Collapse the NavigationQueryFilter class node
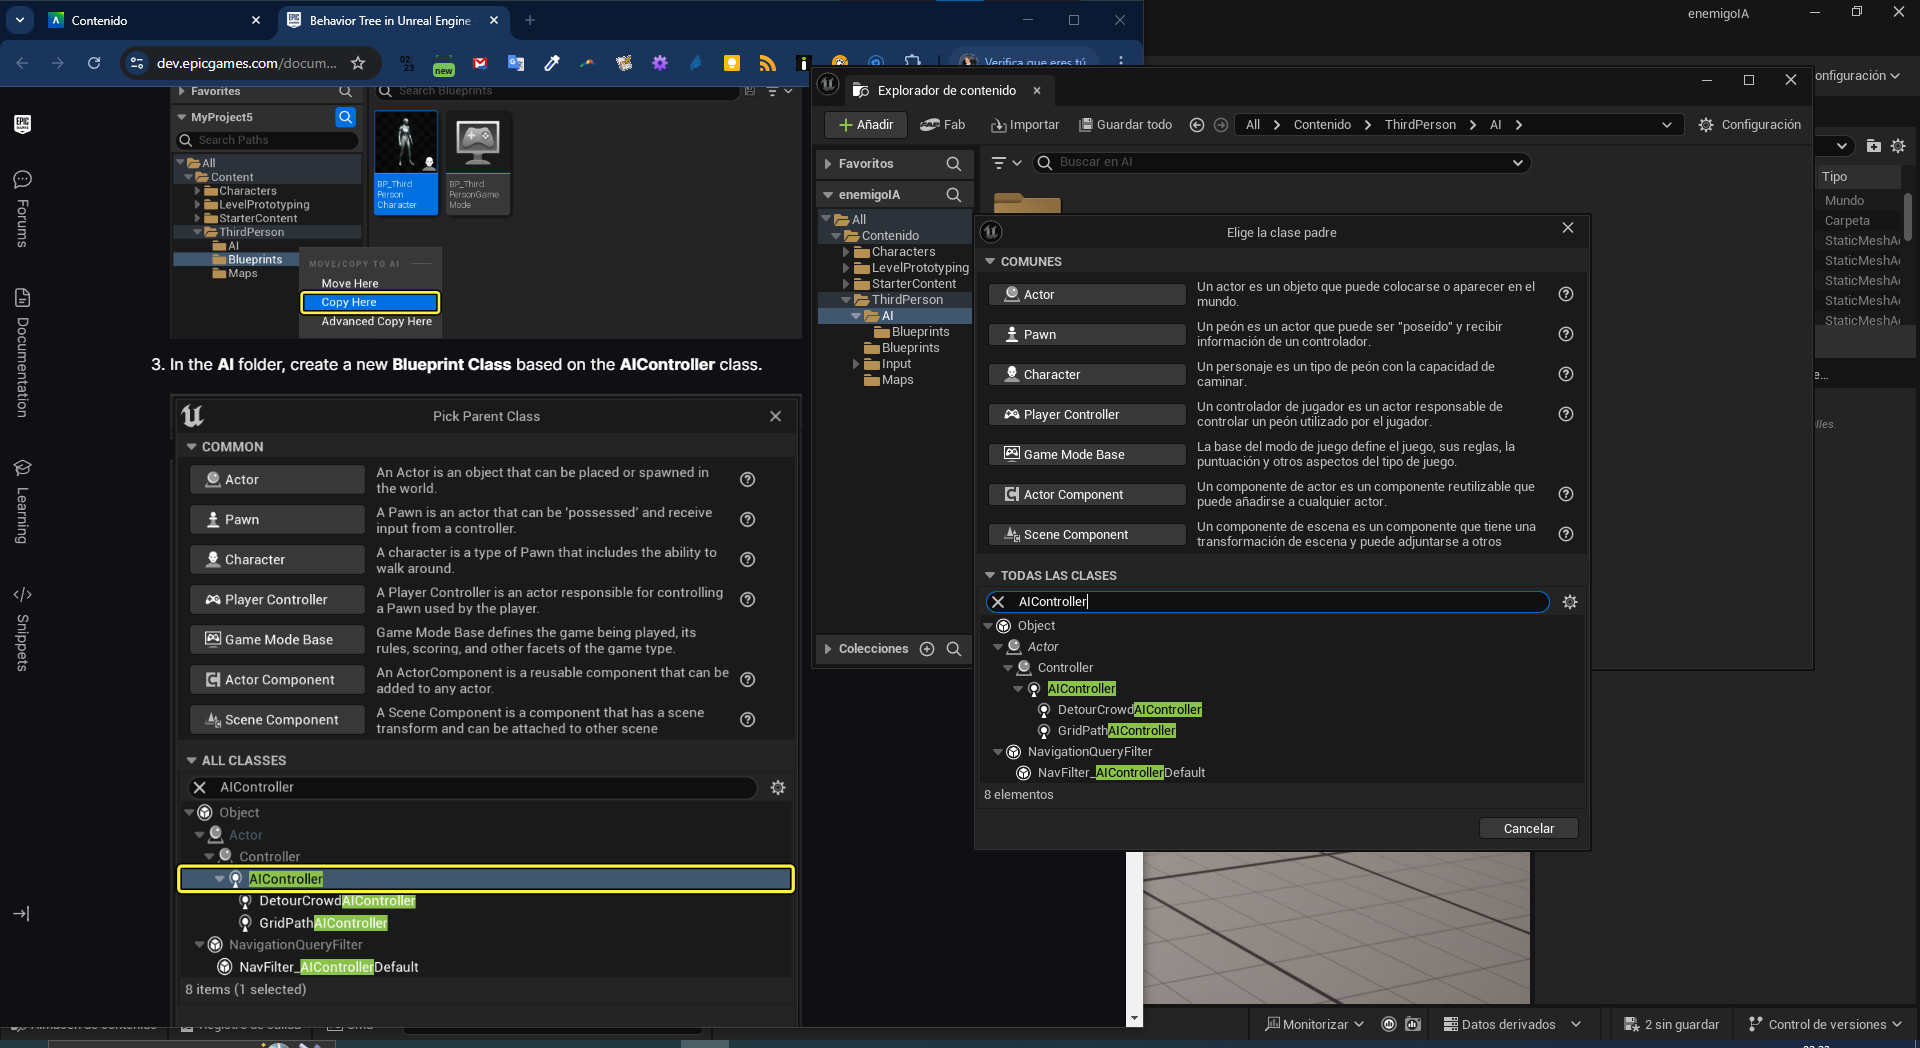 (998, 752)
